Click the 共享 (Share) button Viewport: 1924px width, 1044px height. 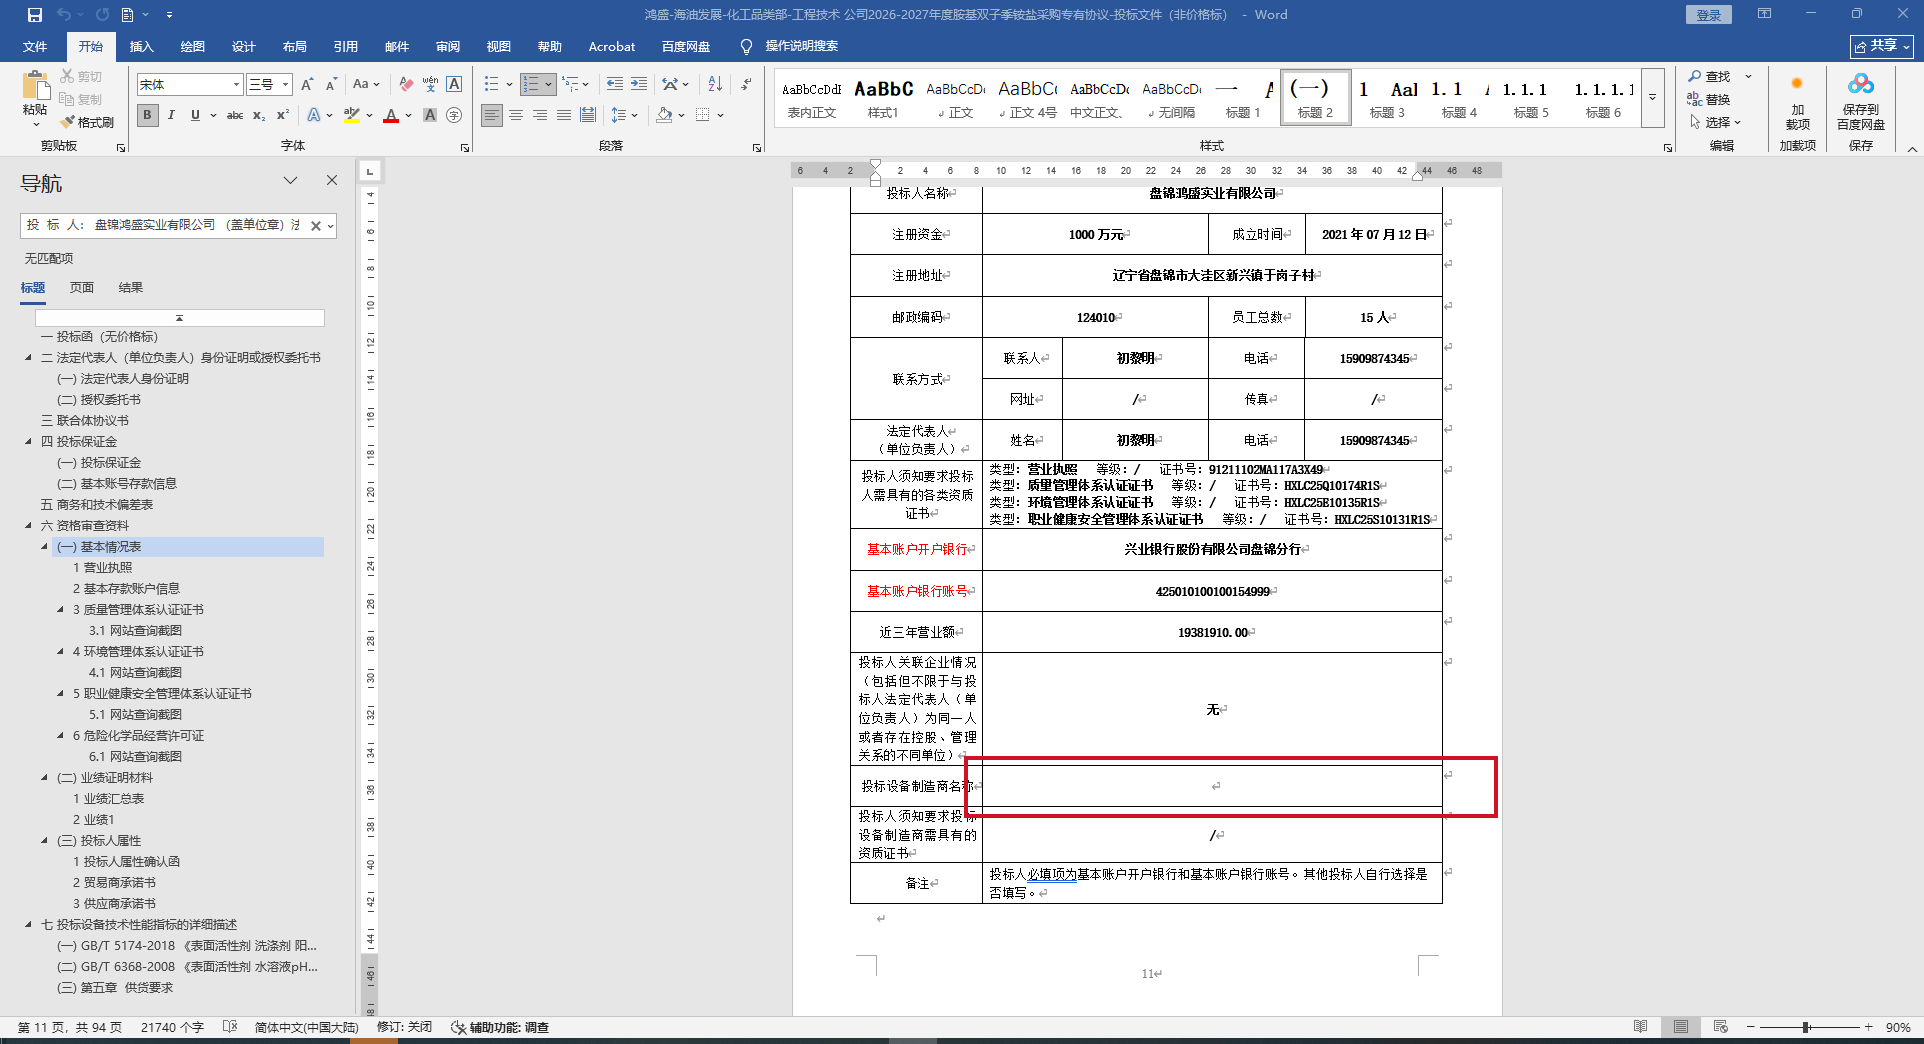click(x=1881, y=46)
